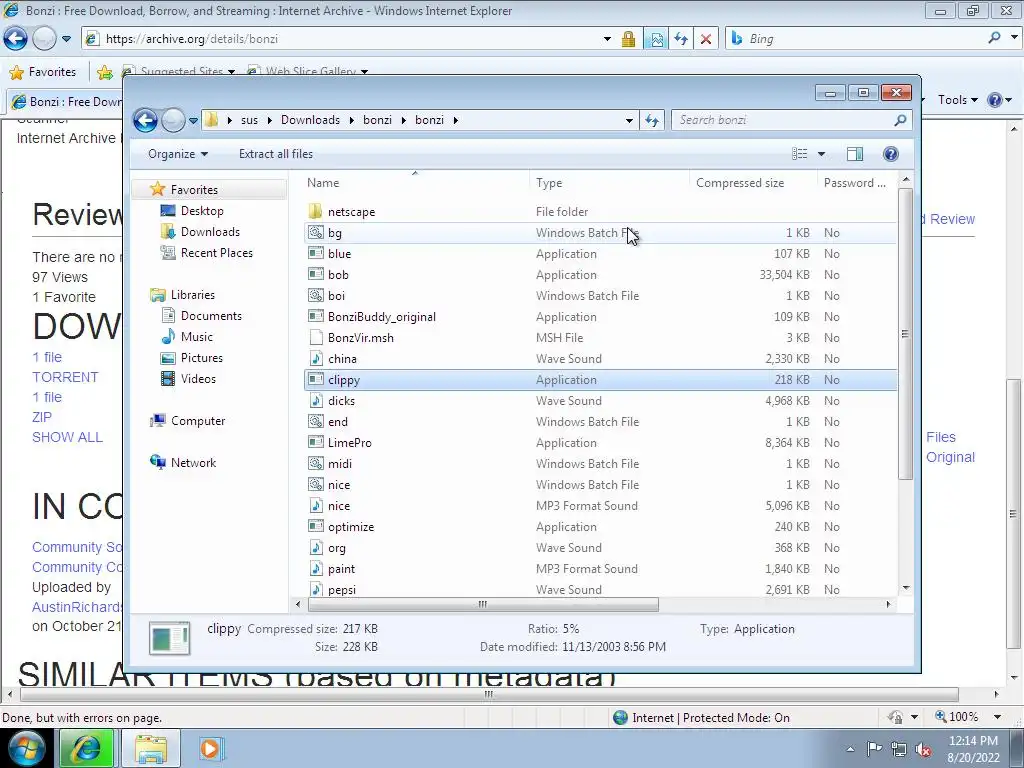Select the BonzVir.msh file icon
Image resolution: width=1024 pixels, height=768 pixels.
tap(315, 338)
